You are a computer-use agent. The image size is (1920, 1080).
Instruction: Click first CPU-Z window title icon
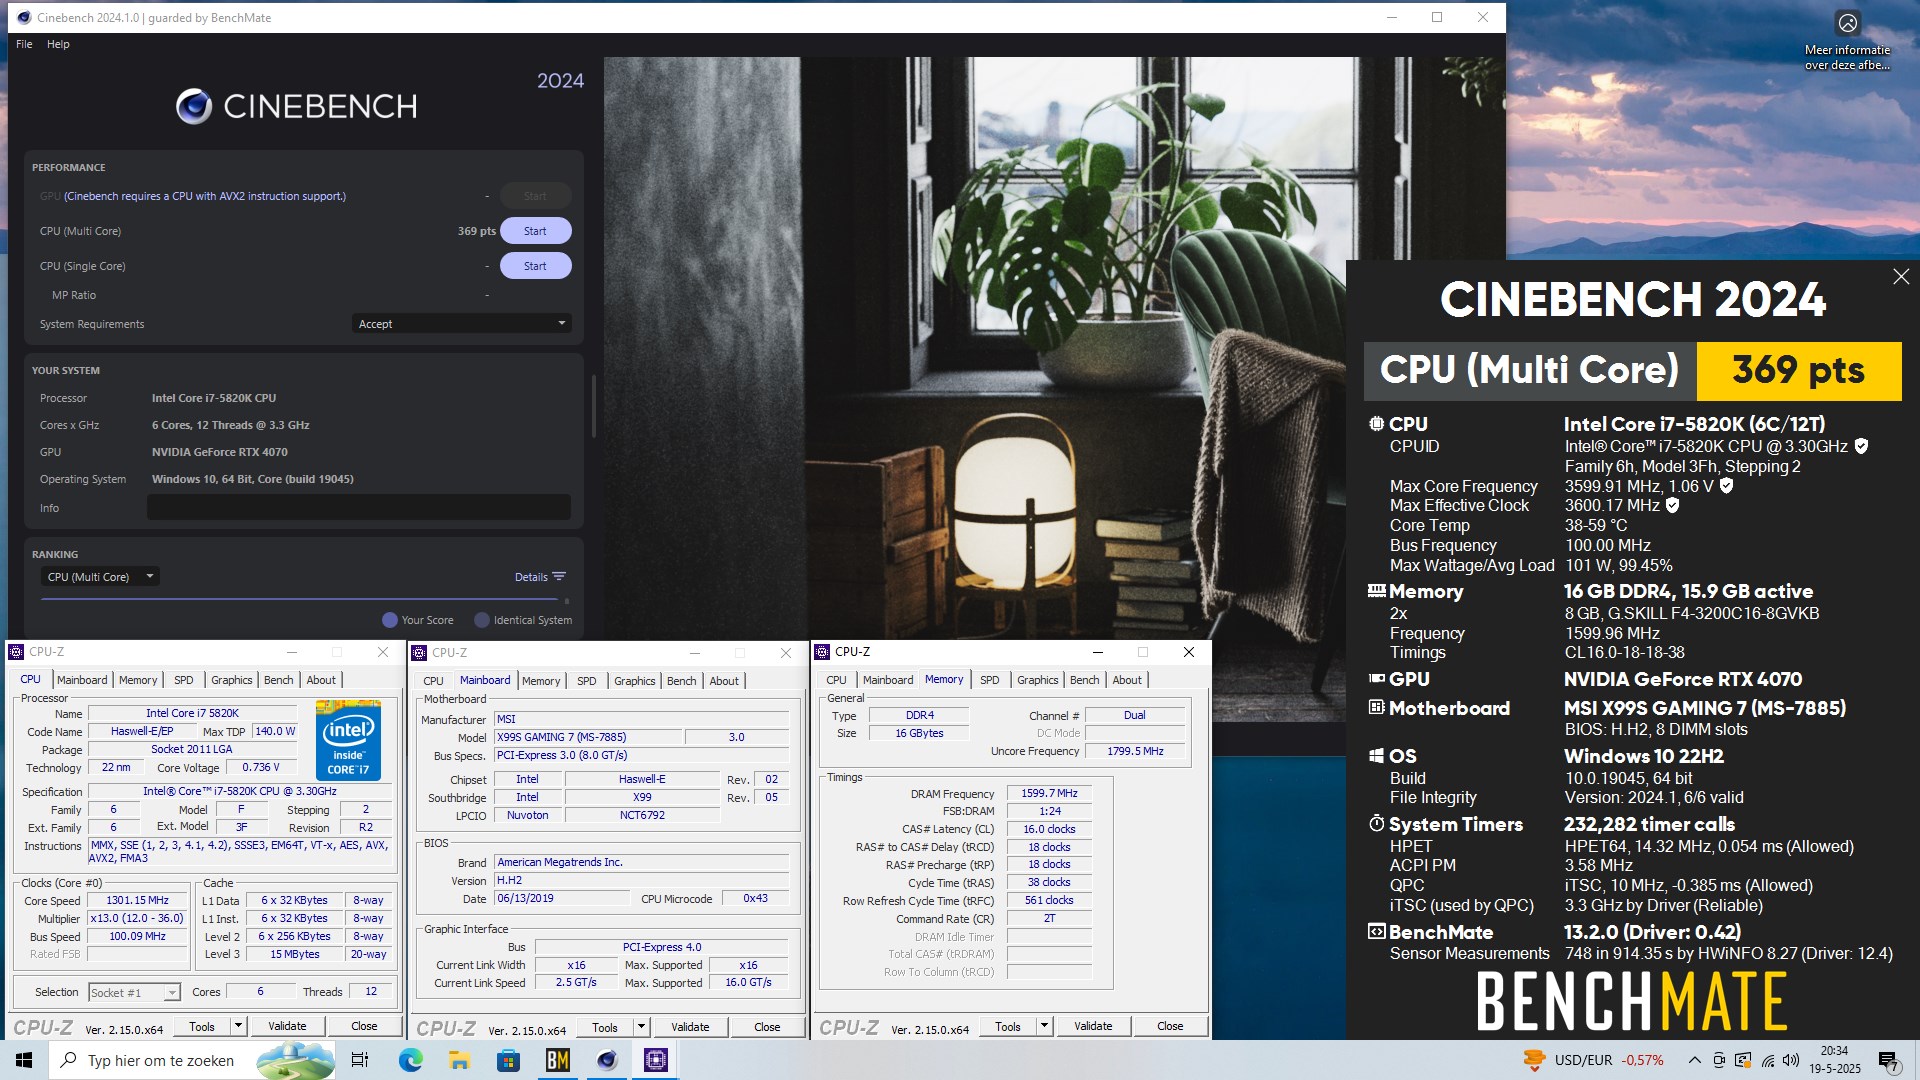pos(16,652)
